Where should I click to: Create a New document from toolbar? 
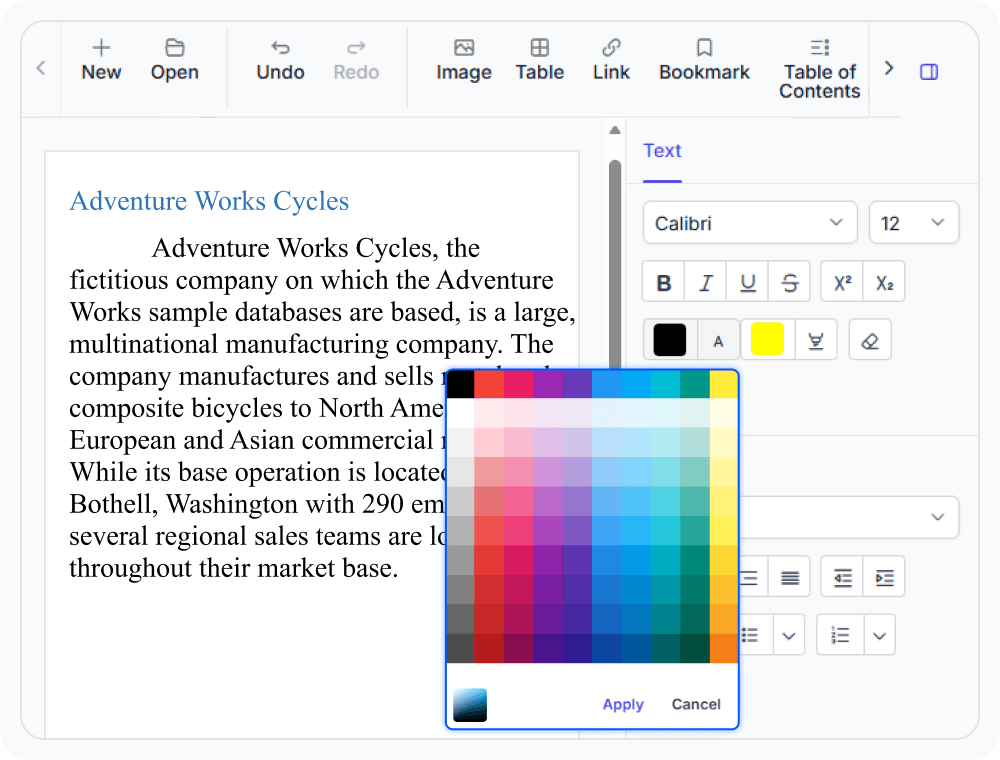(101, 60)
